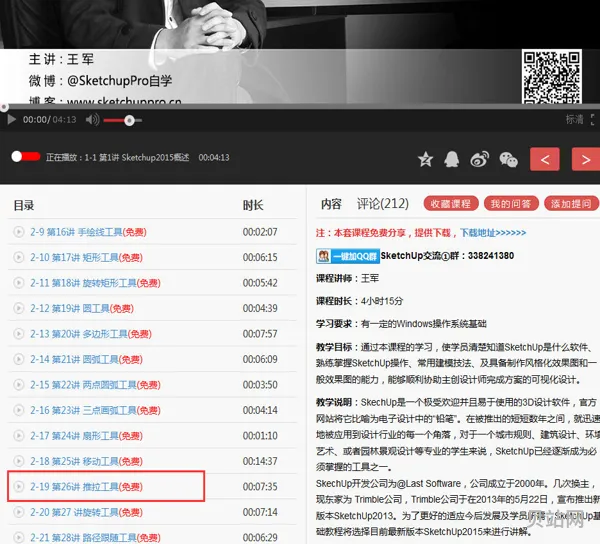Play the video with the play button
The width and height of the screenshot is (600, 544).
[x=11, y=120]
